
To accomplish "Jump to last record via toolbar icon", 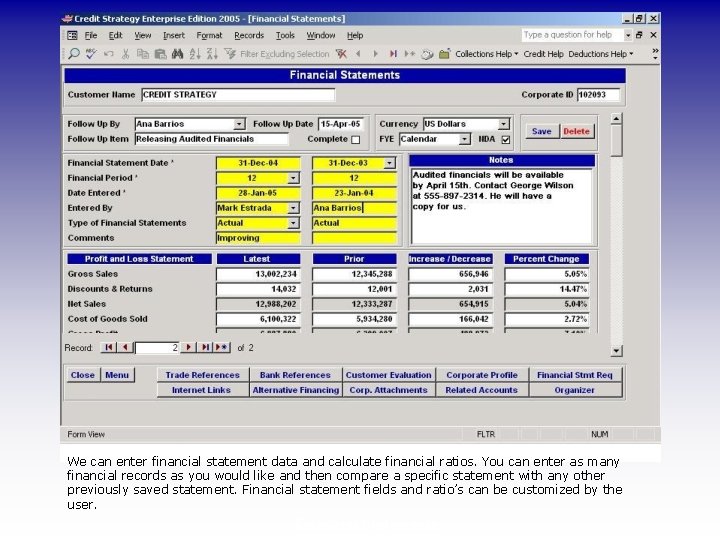I will (393, 54).
